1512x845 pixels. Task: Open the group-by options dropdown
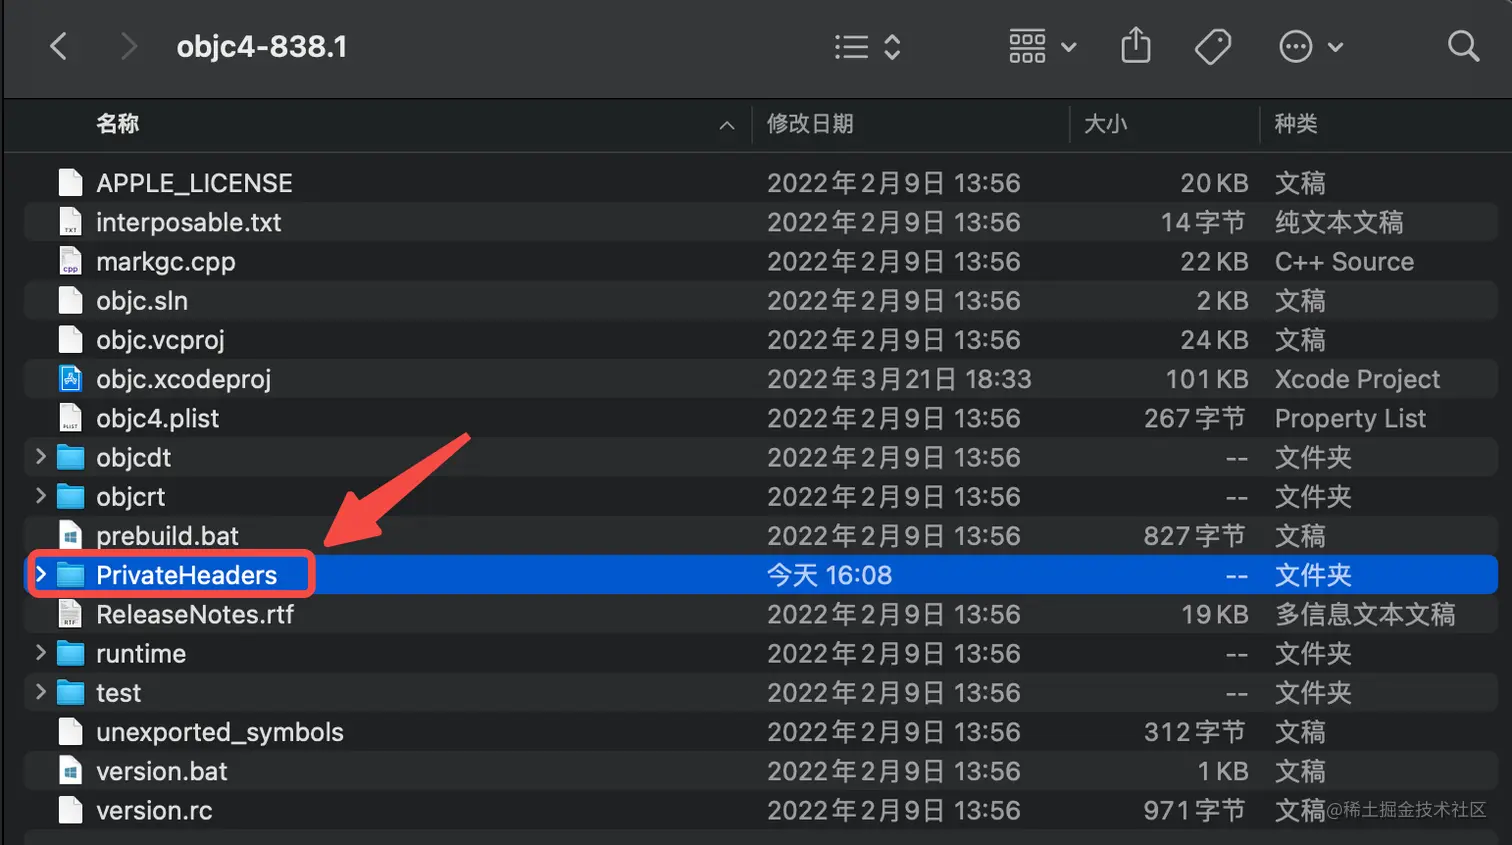coord(1042,46)
